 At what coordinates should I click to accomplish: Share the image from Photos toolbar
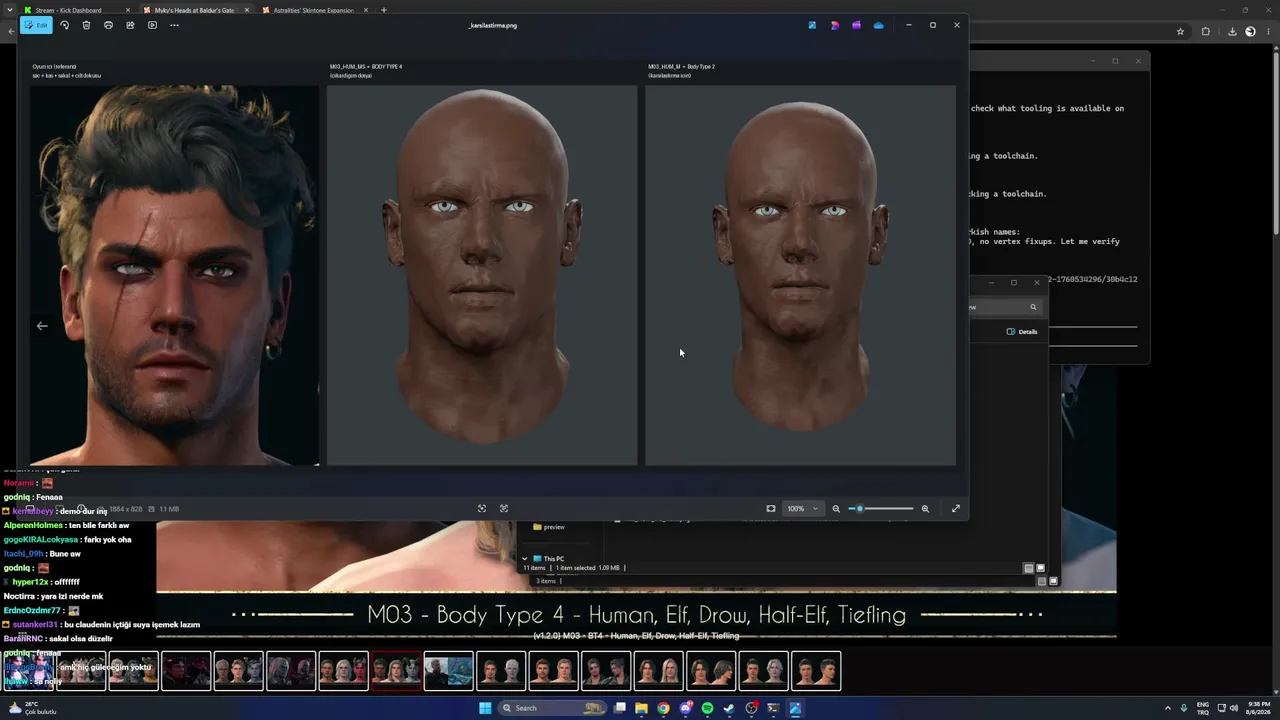pos(130,25)
